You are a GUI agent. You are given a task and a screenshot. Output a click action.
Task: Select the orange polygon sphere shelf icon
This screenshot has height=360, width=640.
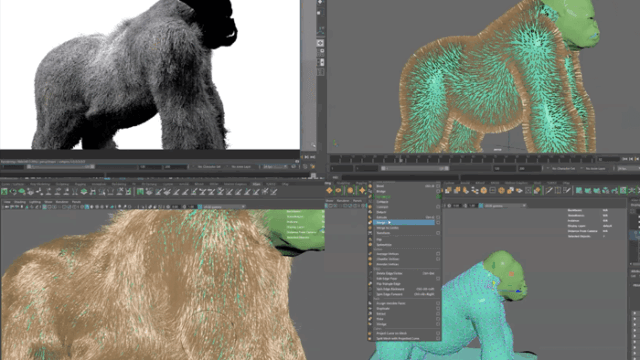(350, 191)
